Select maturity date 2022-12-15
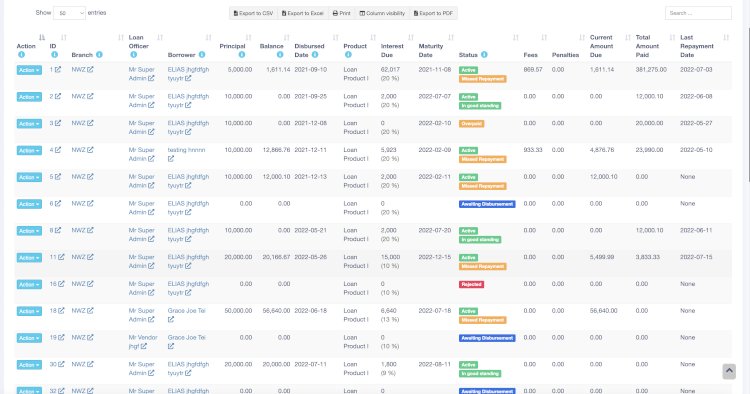The width and height of the screenshot is (750, 394). click(435, 257)
